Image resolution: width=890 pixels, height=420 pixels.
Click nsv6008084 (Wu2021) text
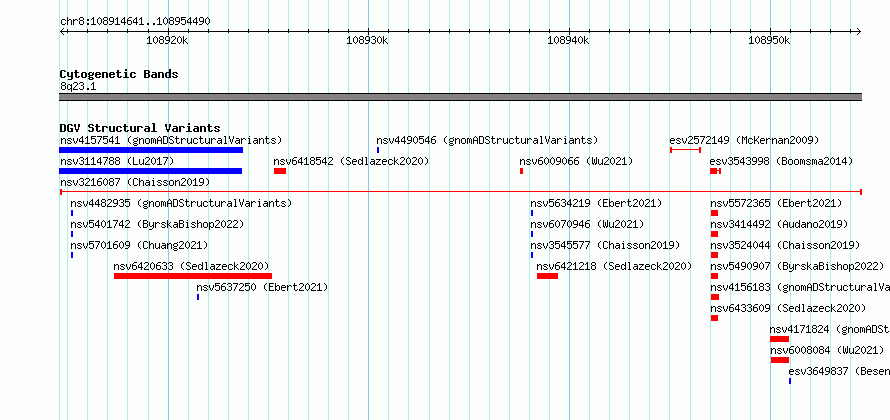(x=827, y=350)
